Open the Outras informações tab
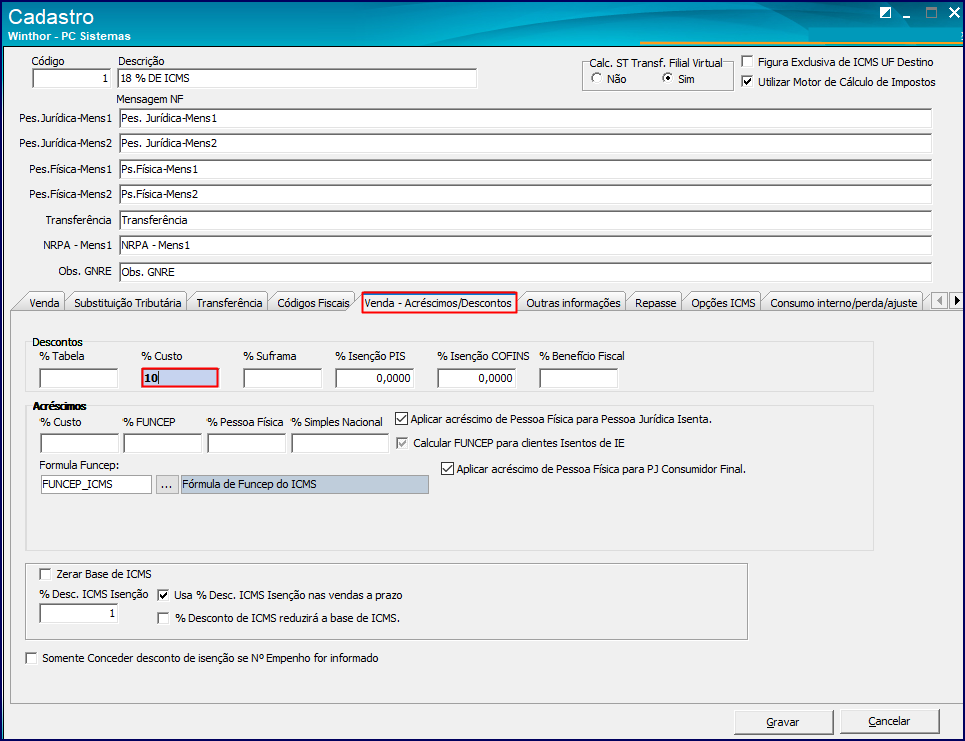Screen dimensions: 965x741 pos(573,303)
